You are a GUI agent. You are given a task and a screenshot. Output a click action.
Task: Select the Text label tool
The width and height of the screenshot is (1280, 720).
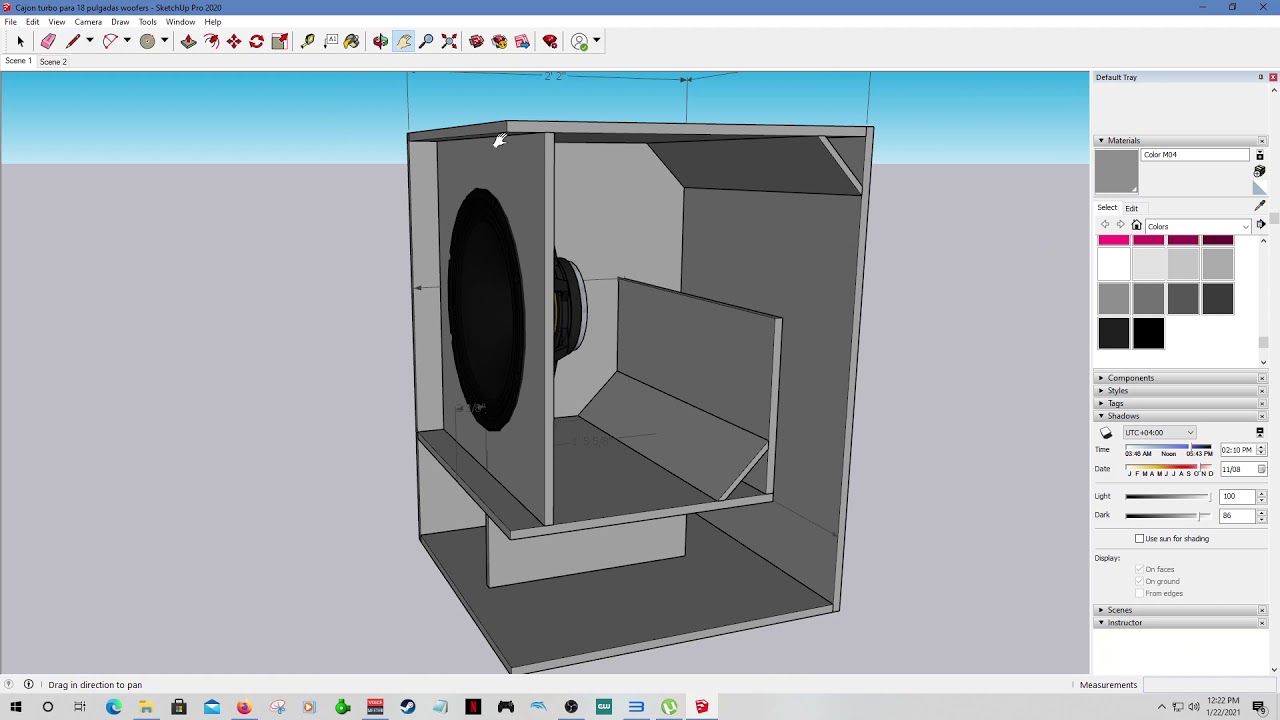(330, 41)
